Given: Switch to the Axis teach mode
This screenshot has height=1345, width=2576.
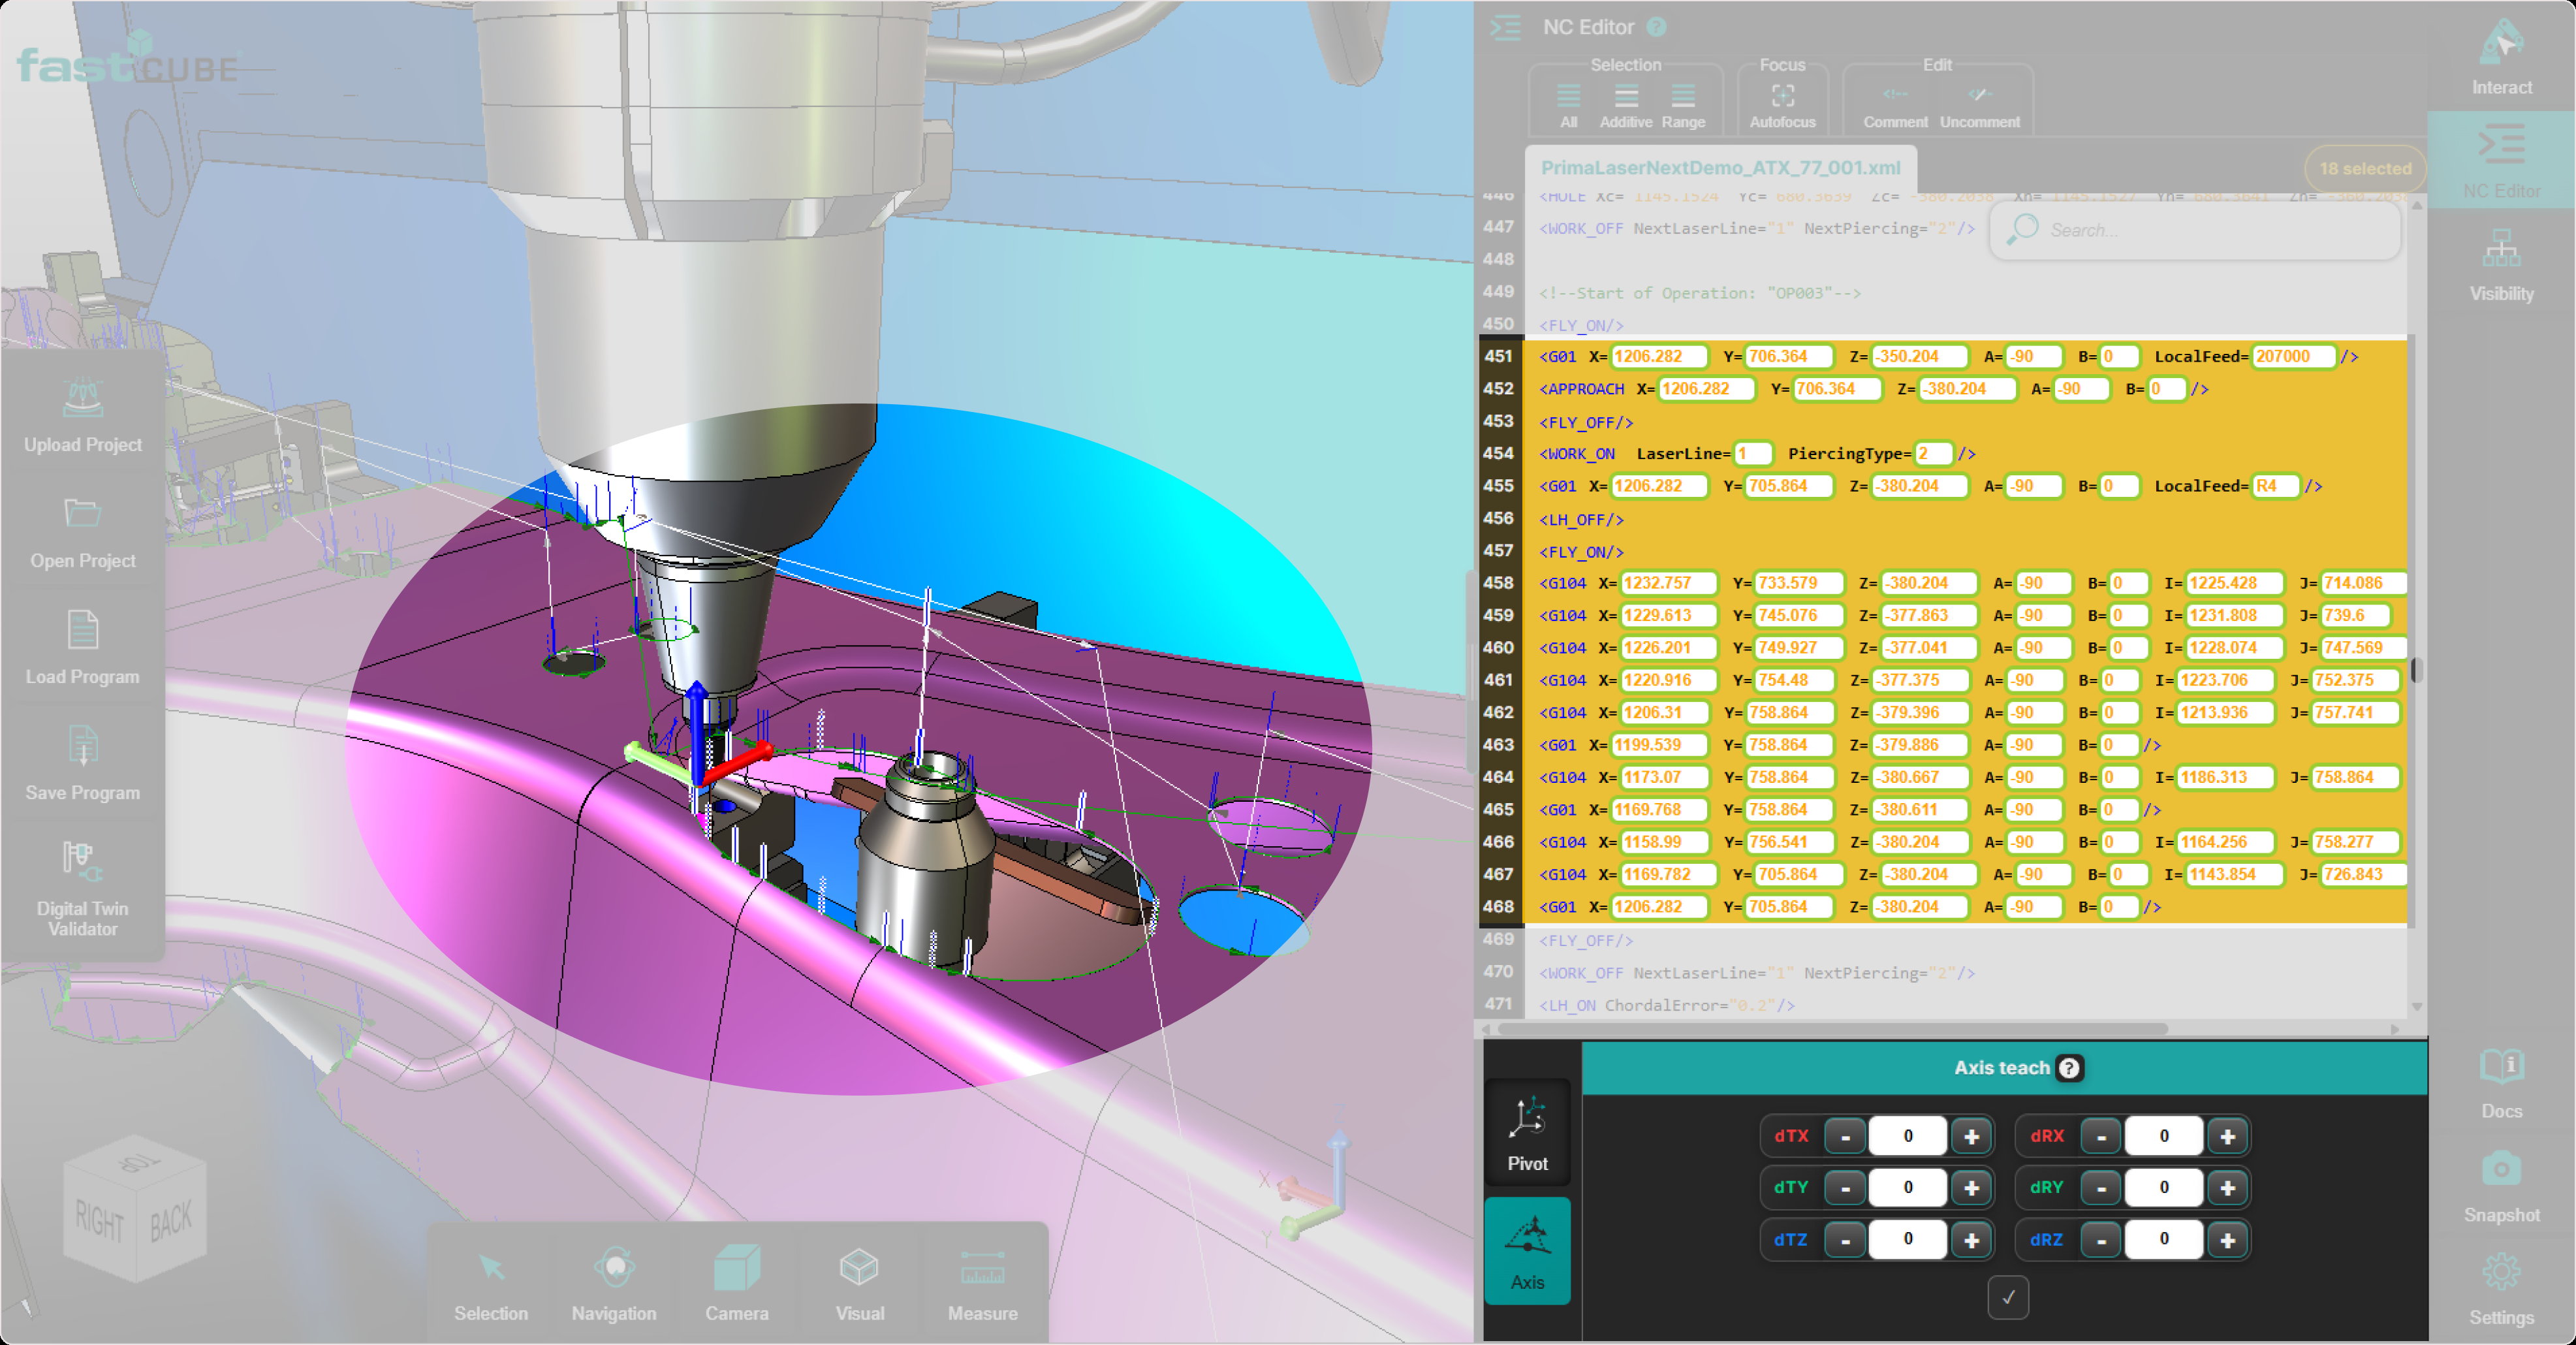Looking at the screenshot, I should click(x=1527, y=1250).
